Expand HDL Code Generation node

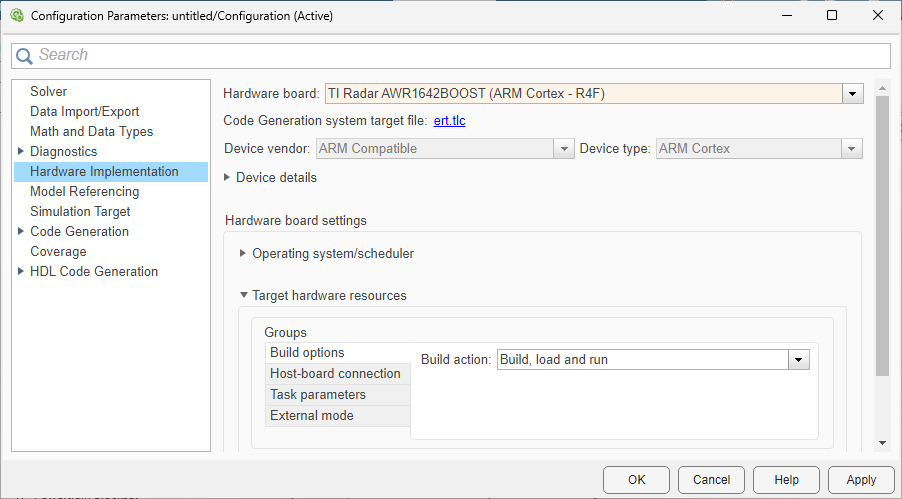[x=21, y=272]
